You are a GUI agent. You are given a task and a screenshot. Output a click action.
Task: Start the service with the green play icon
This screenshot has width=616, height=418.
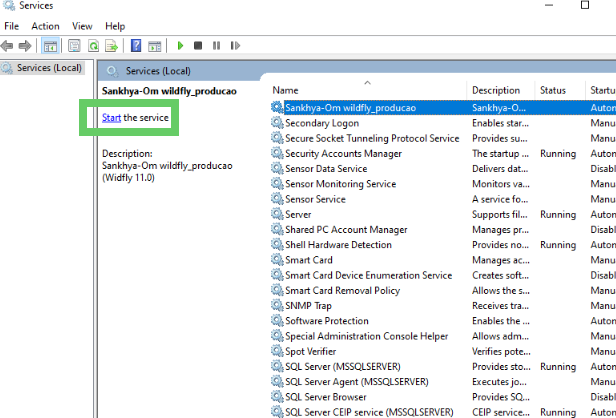click(180, 46)
